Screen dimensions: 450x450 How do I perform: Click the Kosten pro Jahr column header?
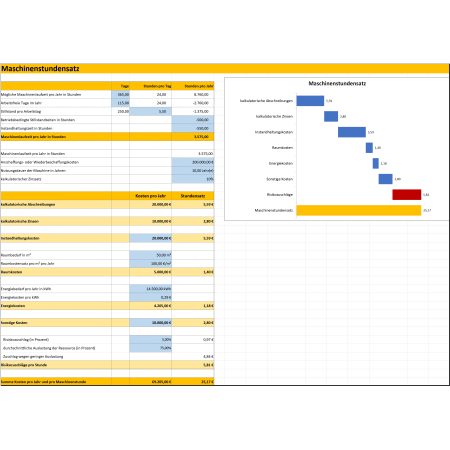coord(151,196)
